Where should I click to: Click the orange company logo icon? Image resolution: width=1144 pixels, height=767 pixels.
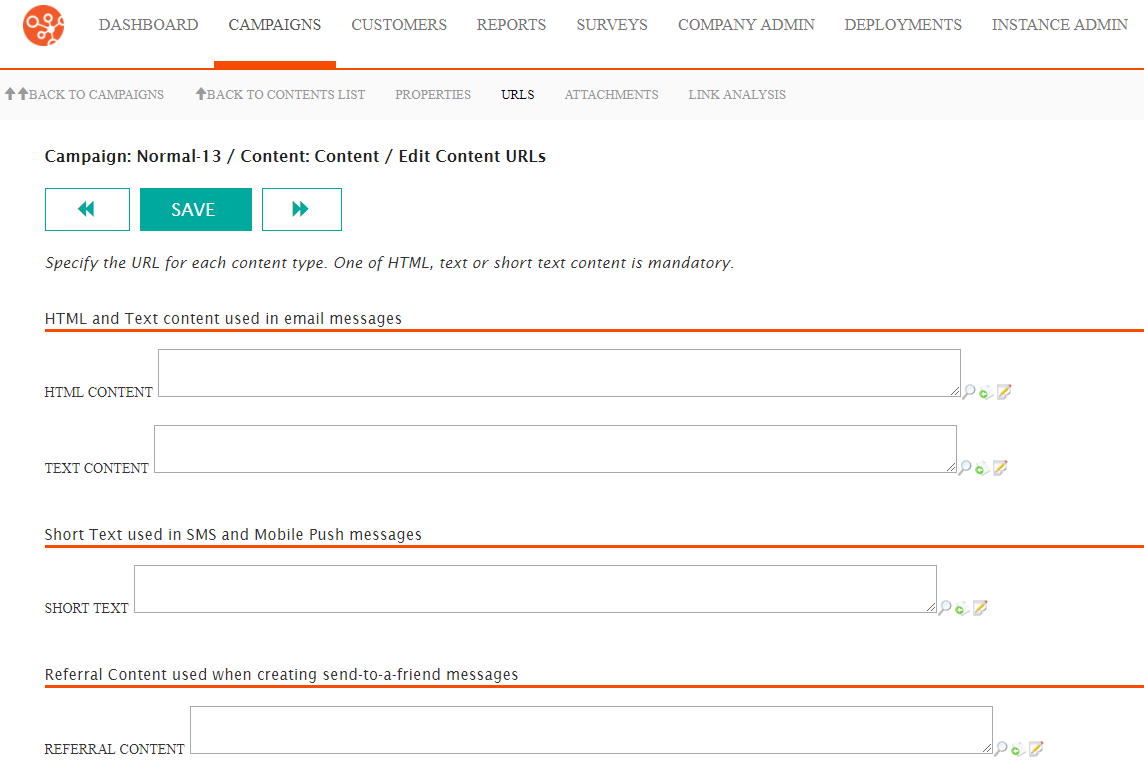pyautogui.click(x=43, y=26)
